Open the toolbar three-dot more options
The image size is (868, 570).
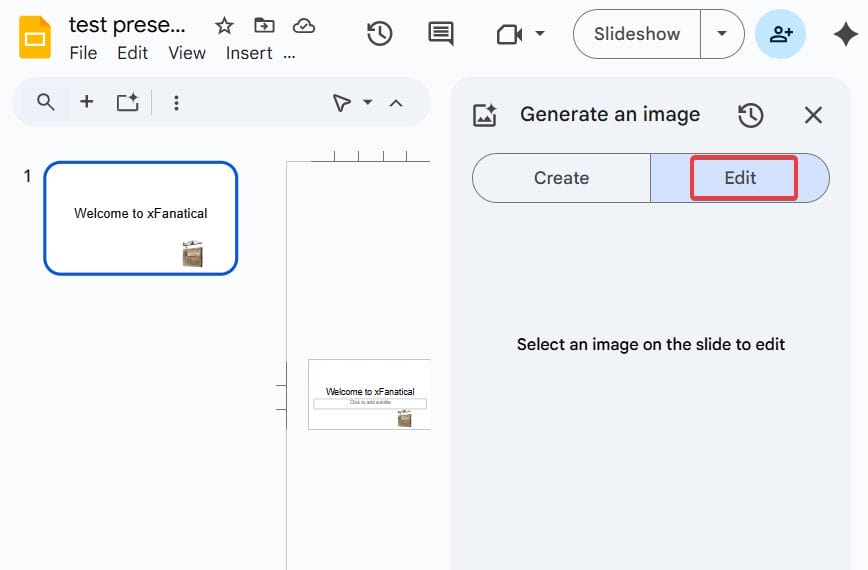click(x=176, y=102)
